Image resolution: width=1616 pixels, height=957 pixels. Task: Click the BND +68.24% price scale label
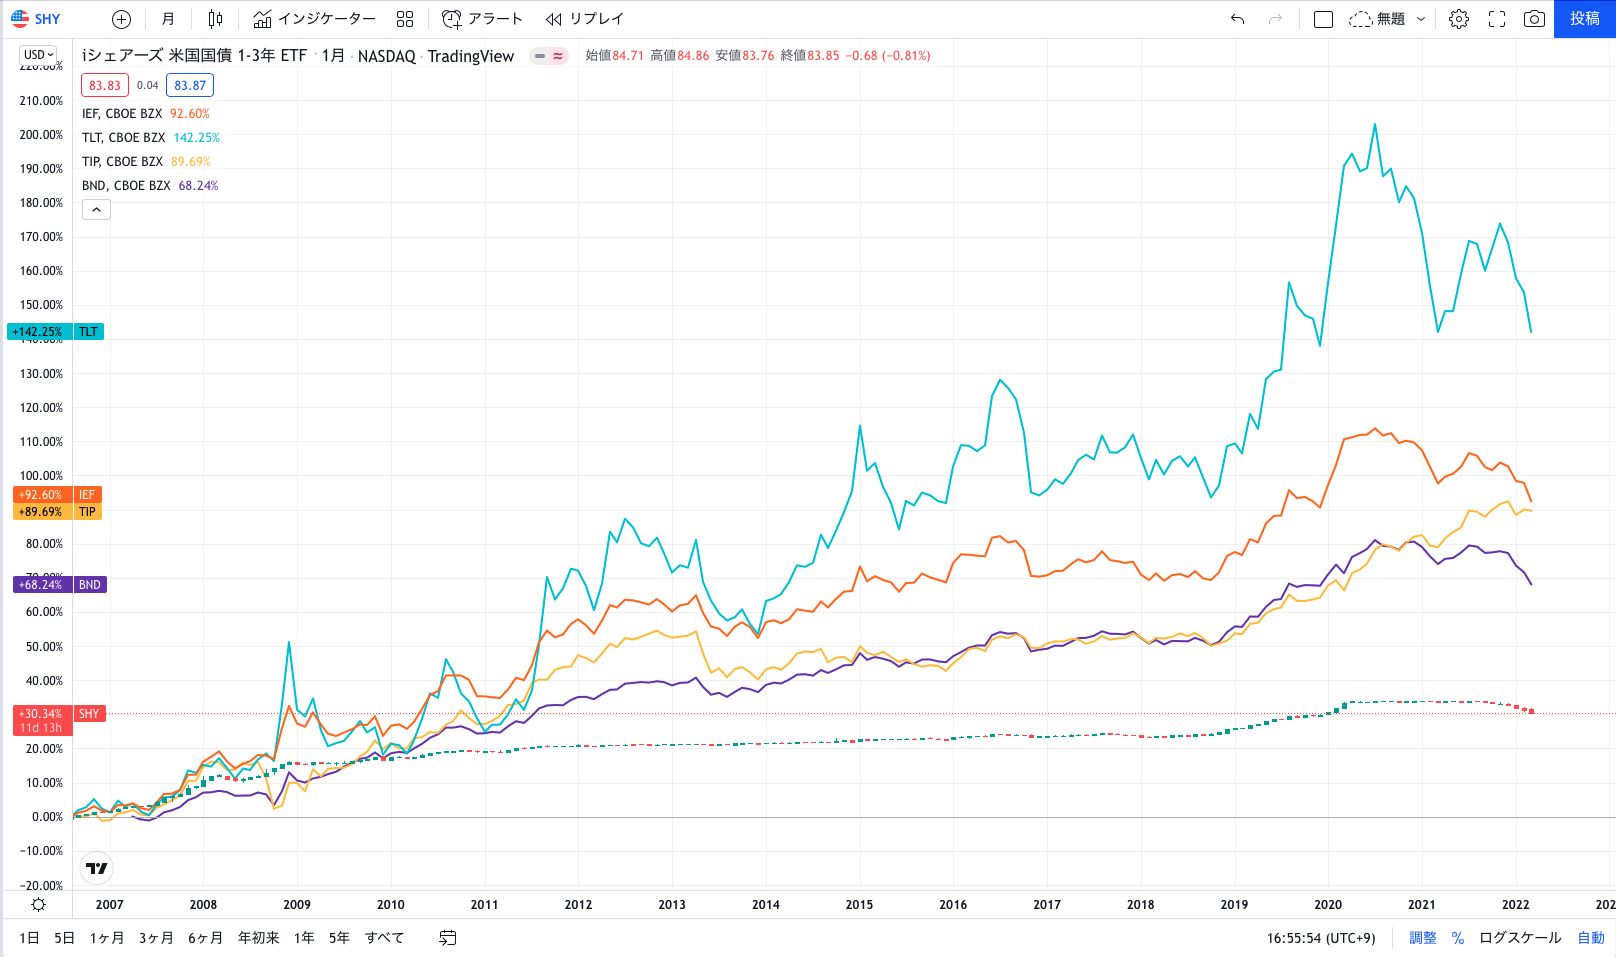[x=60, y=585]
